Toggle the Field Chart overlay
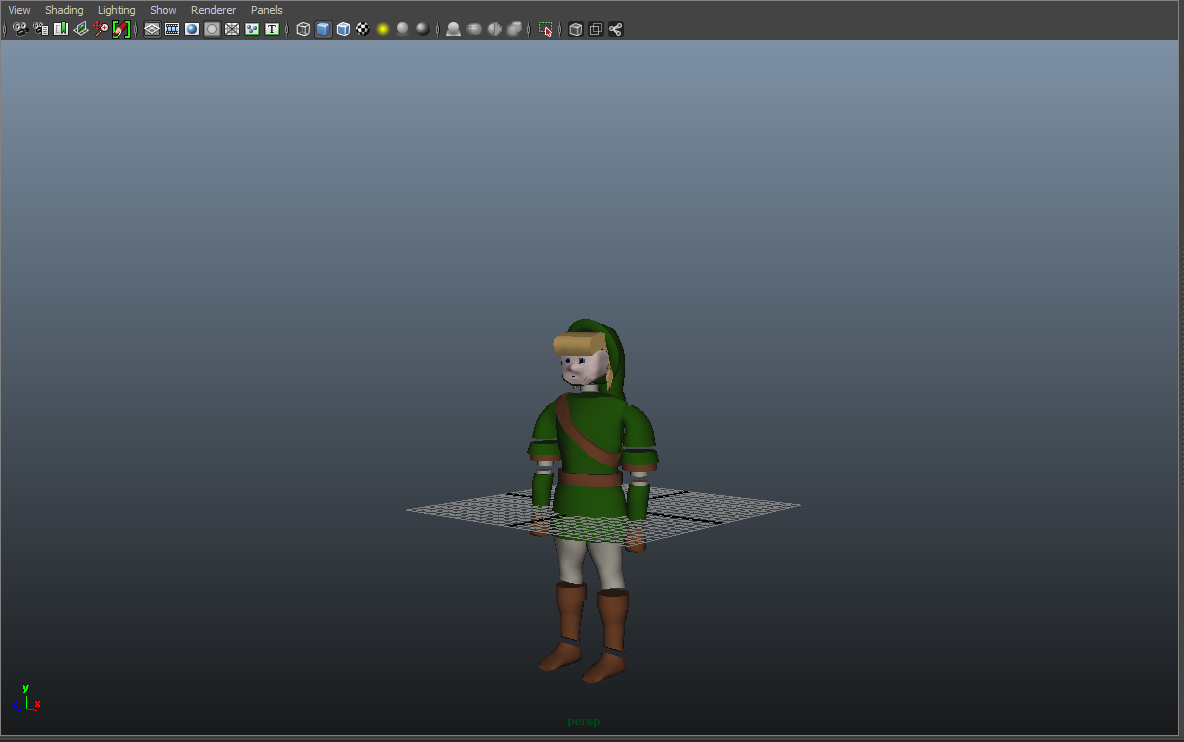This screenshot has width=1184, height=742. [232, 29]
